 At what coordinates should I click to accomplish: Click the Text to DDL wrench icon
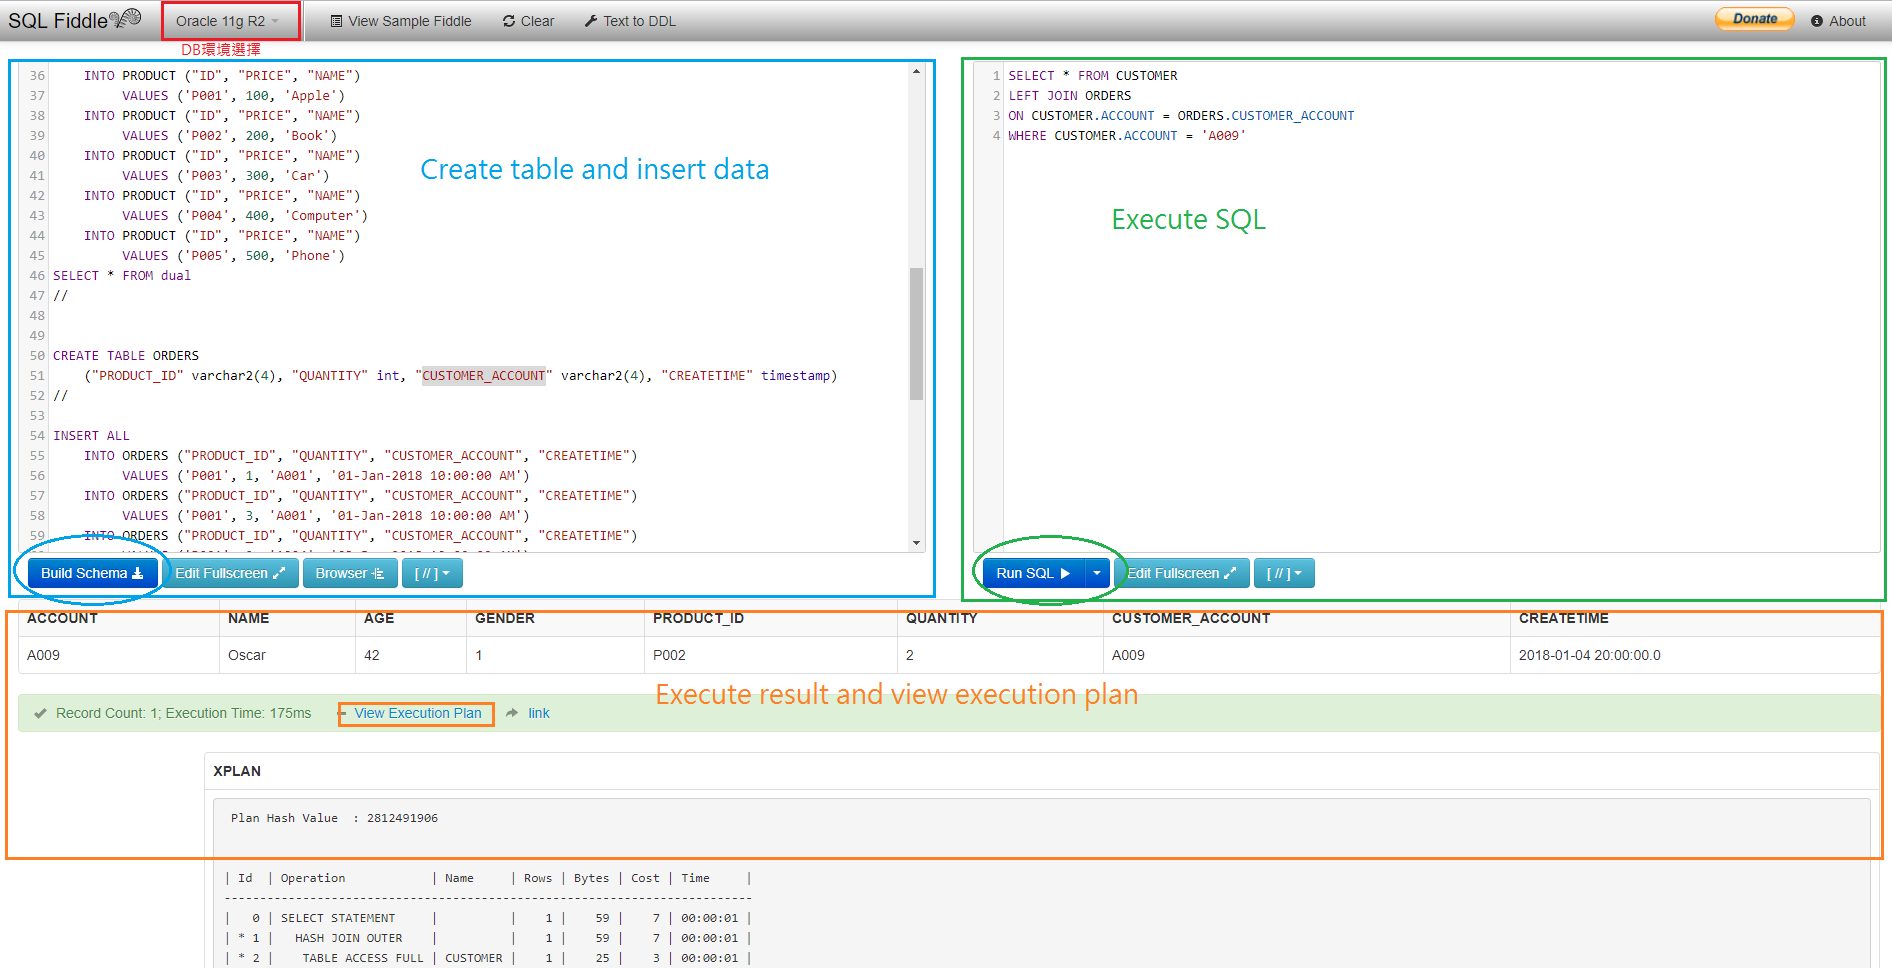click(x=592, y=20)
